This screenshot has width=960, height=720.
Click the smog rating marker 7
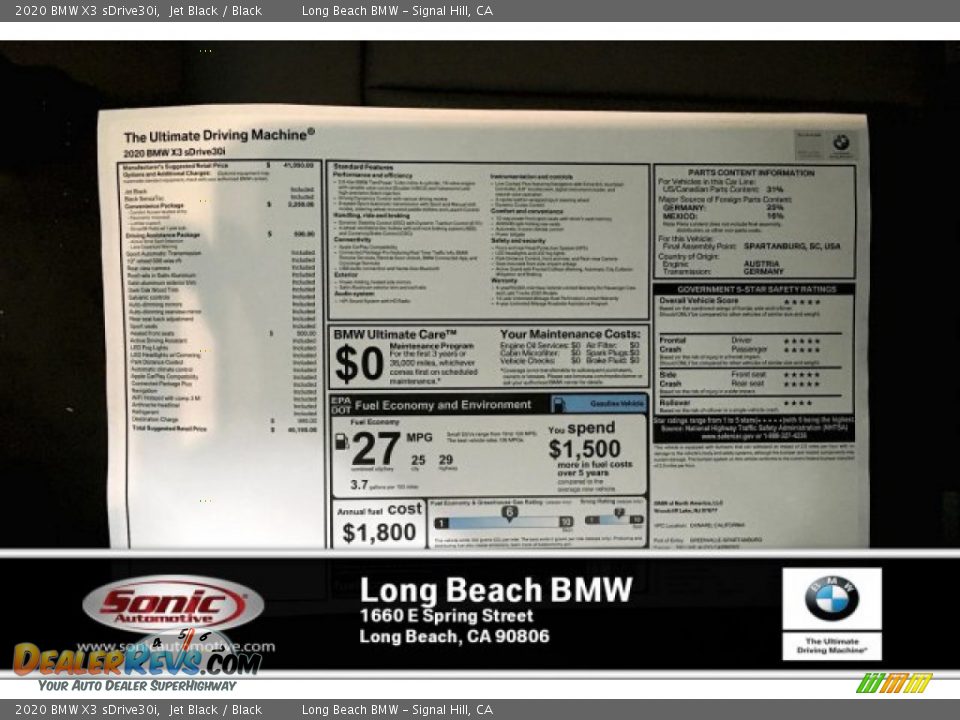point(620,512)
